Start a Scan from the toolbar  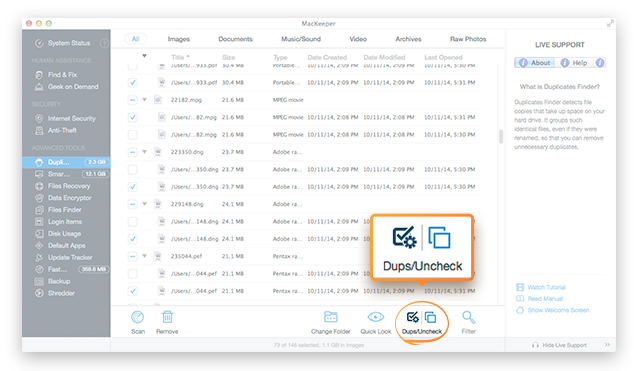tap(138, 322)
